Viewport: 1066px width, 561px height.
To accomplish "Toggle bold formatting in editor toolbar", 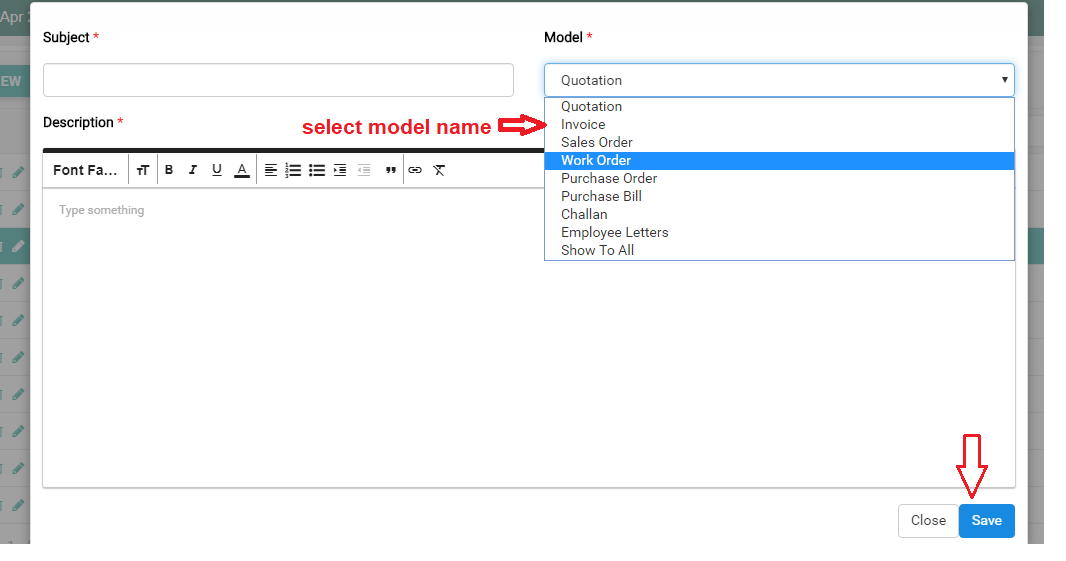I will [169, 170].
